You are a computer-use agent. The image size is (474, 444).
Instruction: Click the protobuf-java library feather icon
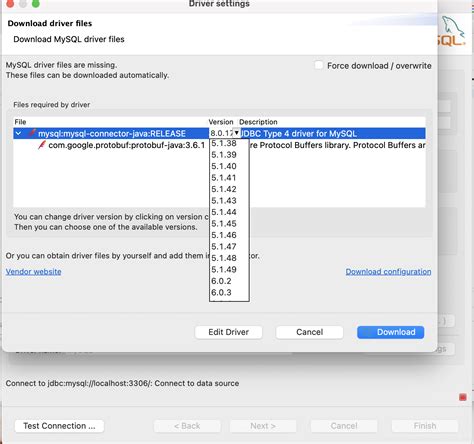(42, 145)
